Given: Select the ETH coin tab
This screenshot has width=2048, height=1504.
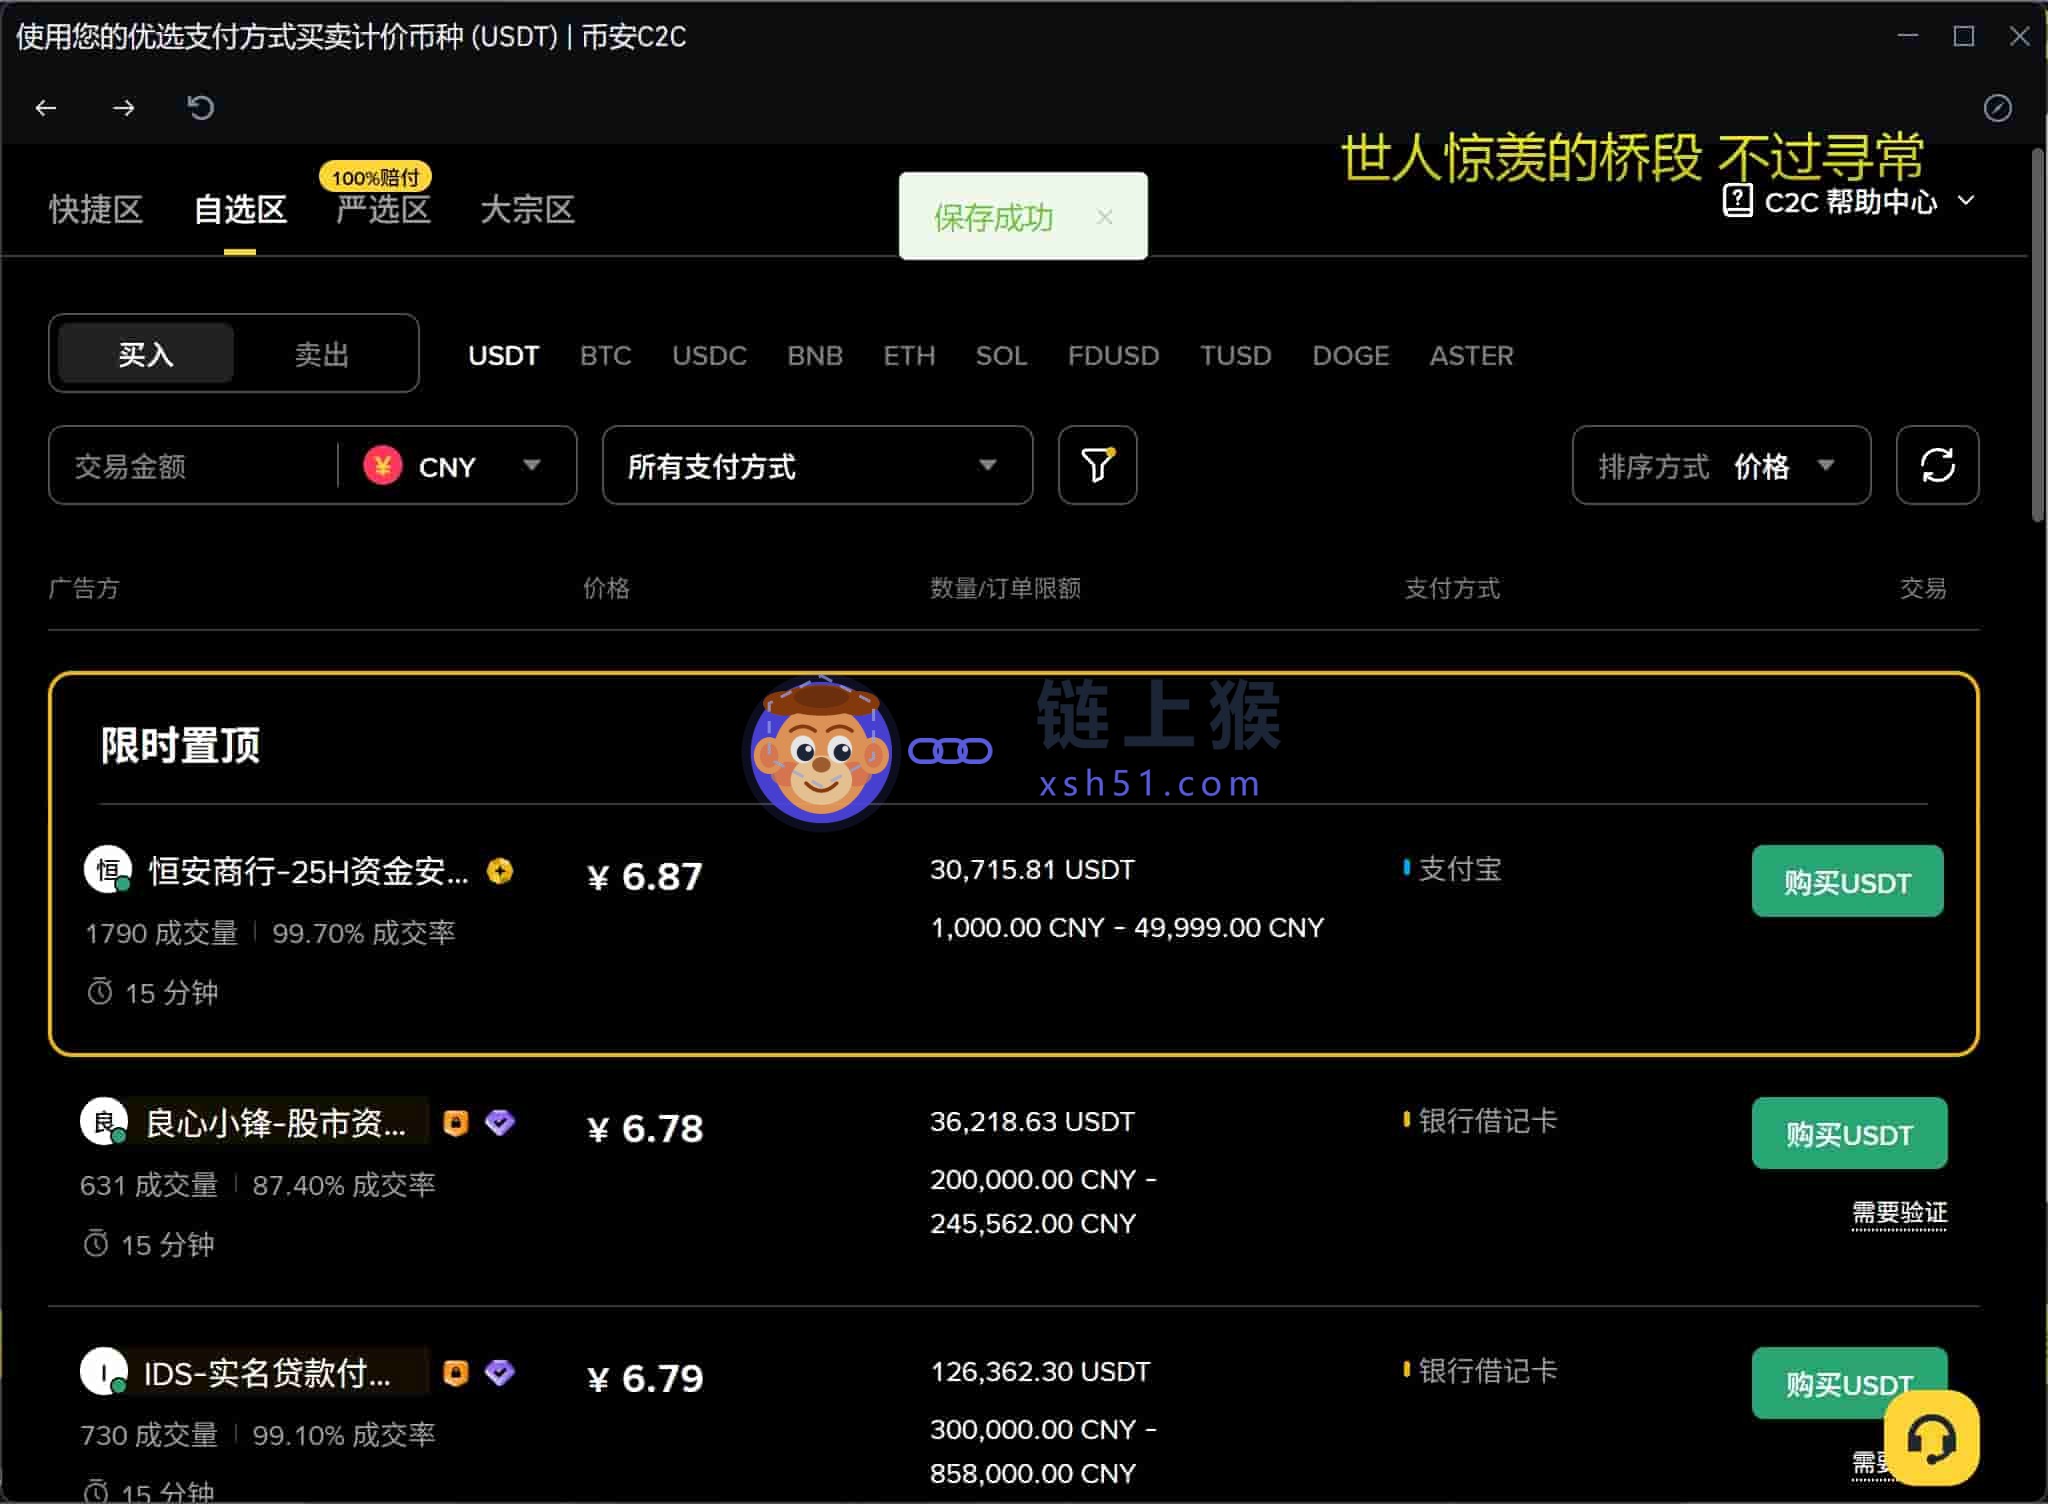Looking at the screenshot, I should click(x=909, y=355).
